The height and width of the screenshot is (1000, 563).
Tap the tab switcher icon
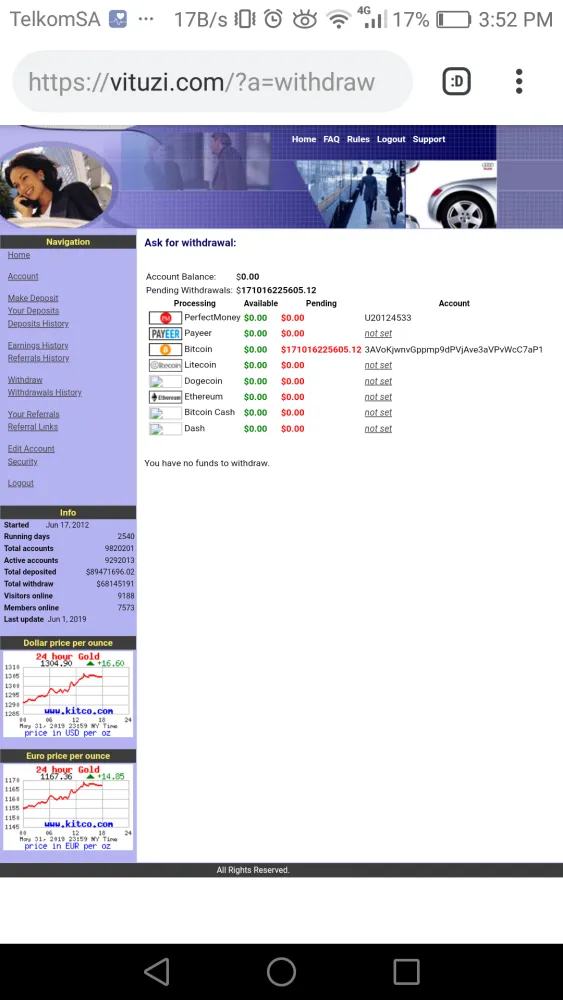pos(457,82)
